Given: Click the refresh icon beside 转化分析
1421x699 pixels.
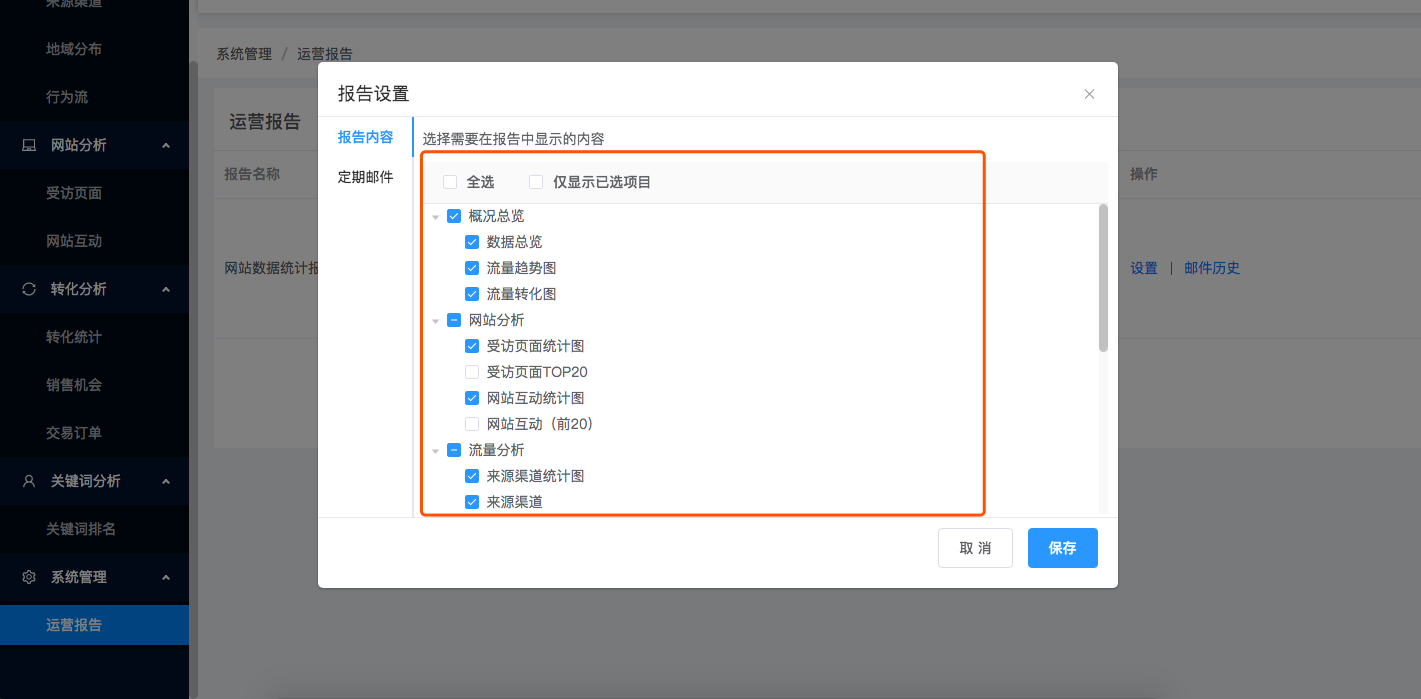Looking at the screenshot, I should (29, 289).
